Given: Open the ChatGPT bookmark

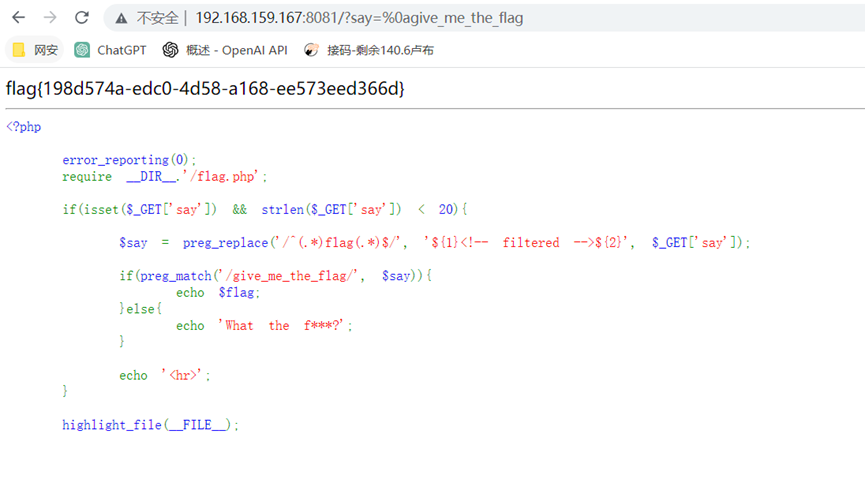Looking at the screenshot, I should [x=110, y=50].
